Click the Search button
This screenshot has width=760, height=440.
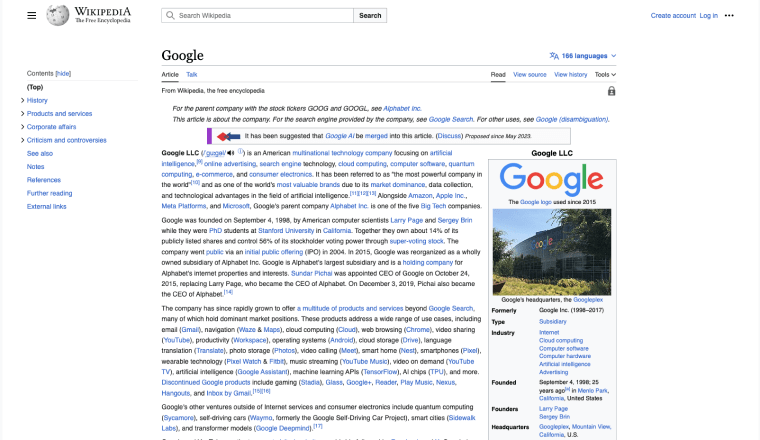tap(370, 16)
